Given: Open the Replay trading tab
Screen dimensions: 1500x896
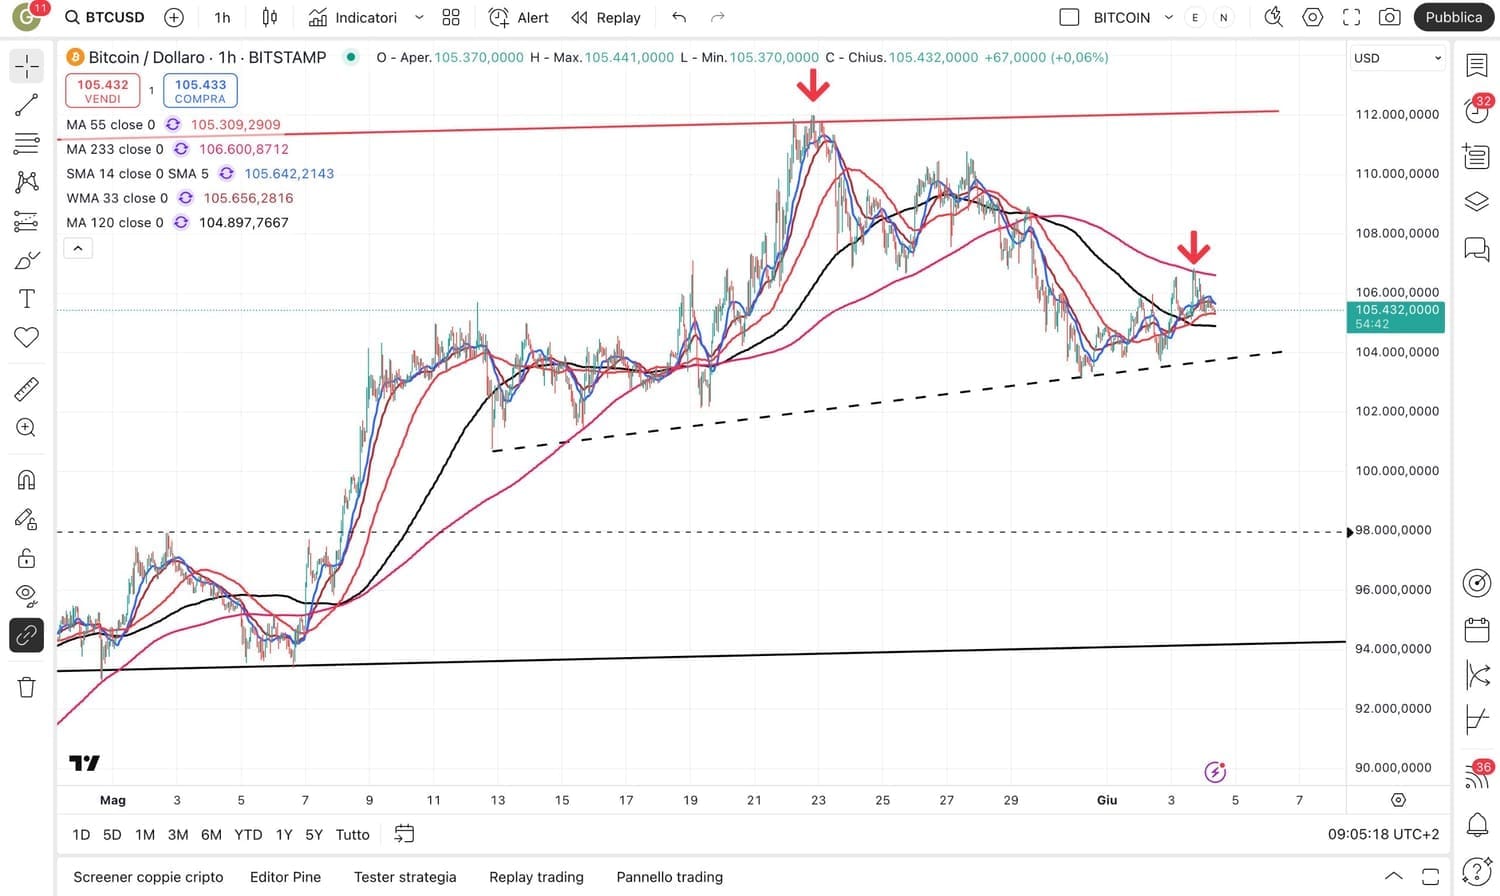Looking at the screenshot, I should [536, 877].
